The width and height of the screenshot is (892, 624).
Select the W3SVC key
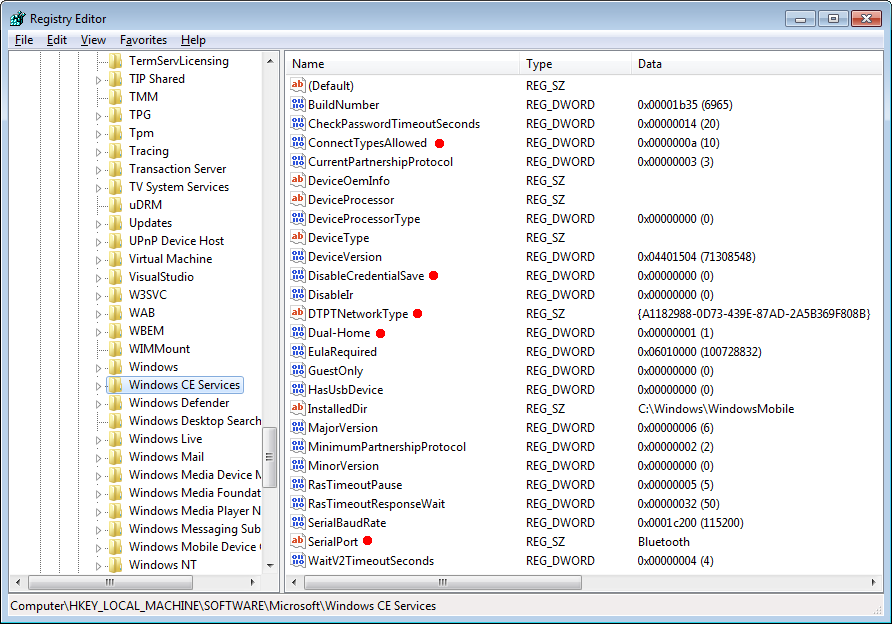pyautogui.click(x=147, y=295)
